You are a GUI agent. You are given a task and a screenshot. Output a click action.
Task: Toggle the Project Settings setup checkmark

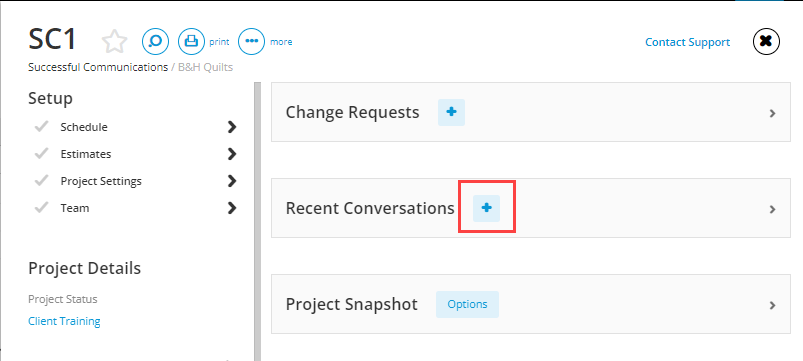coord(41,181)
